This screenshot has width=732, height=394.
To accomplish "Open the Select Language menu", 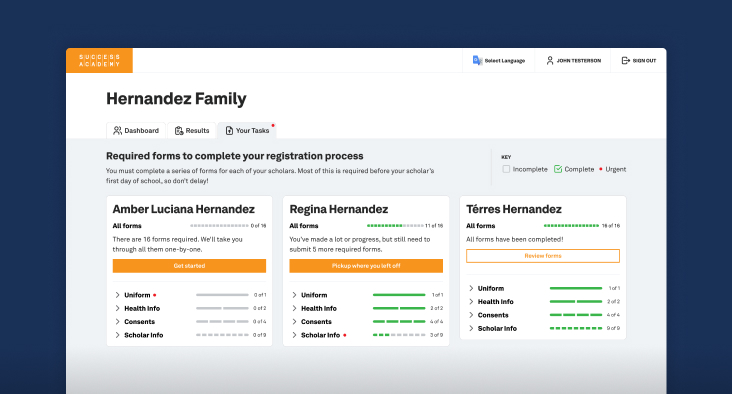I will coord(499,61).
